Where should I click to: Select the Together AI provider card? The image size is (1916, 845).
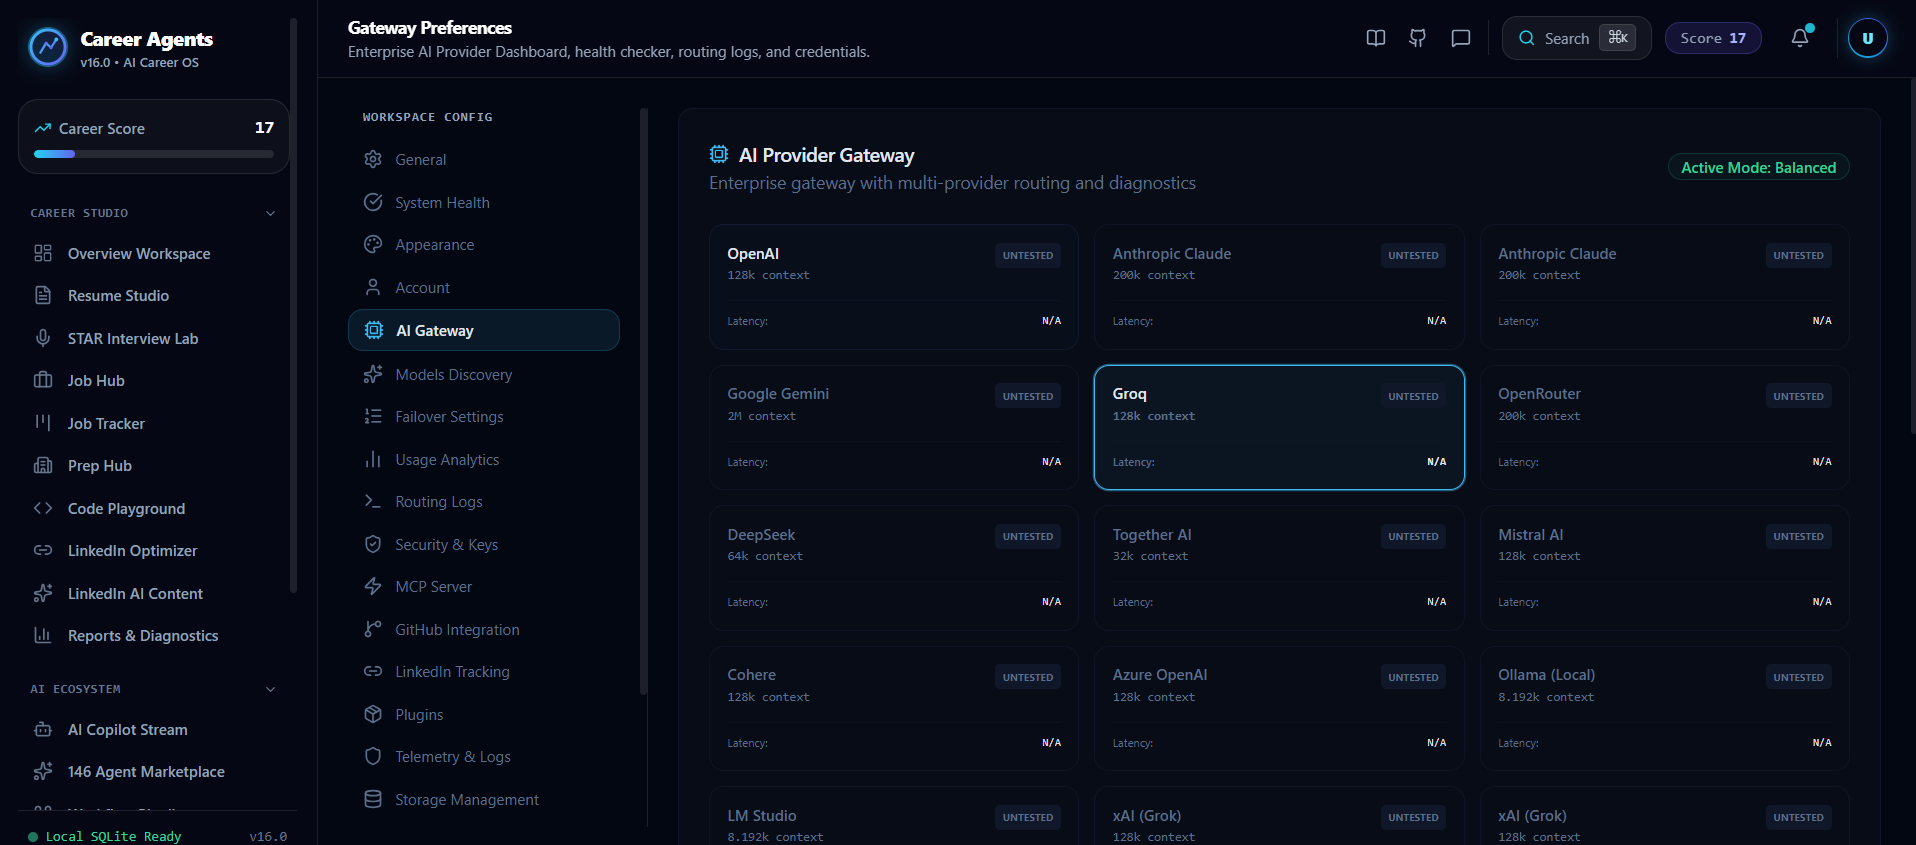click(1279, 568)
